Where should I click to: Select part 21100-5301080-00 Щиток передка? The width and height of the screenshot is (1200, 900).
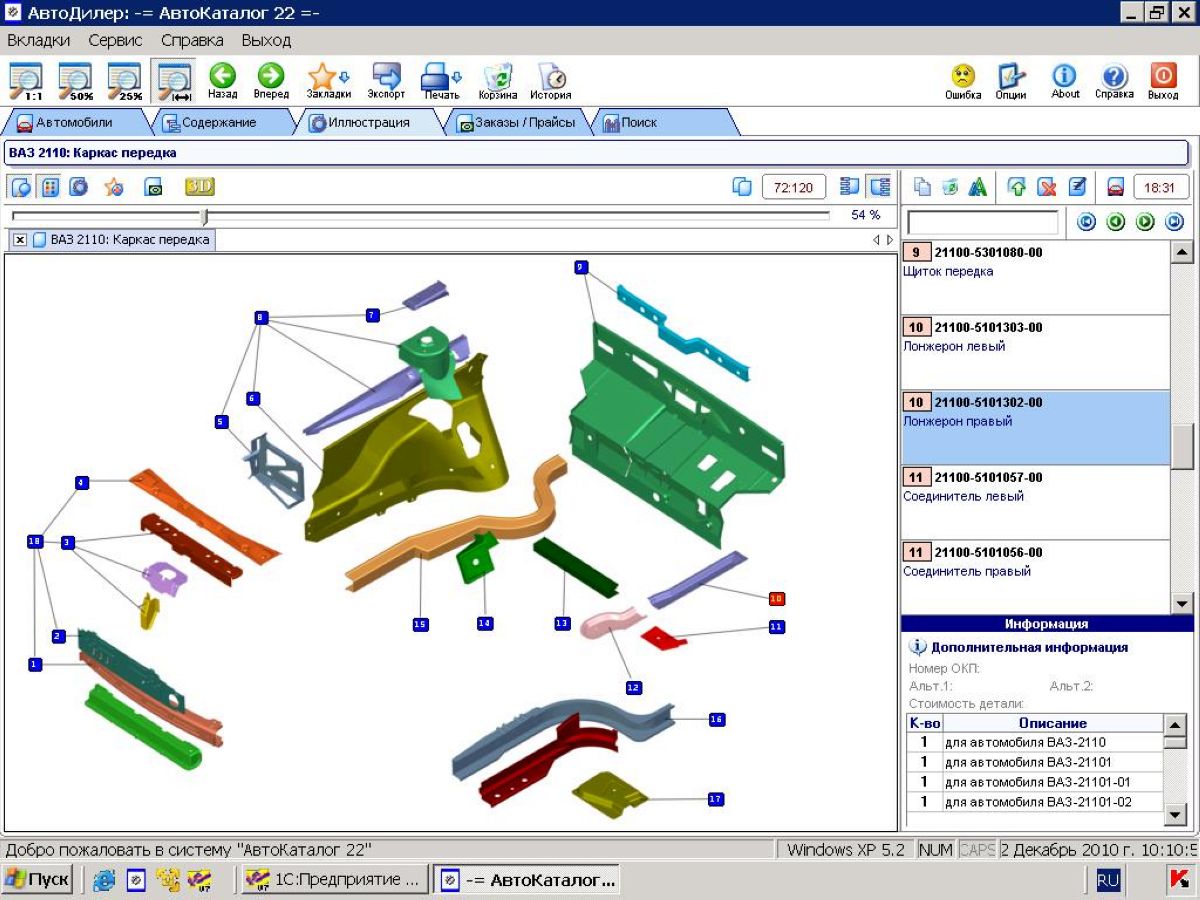[x=1035, y=277]
